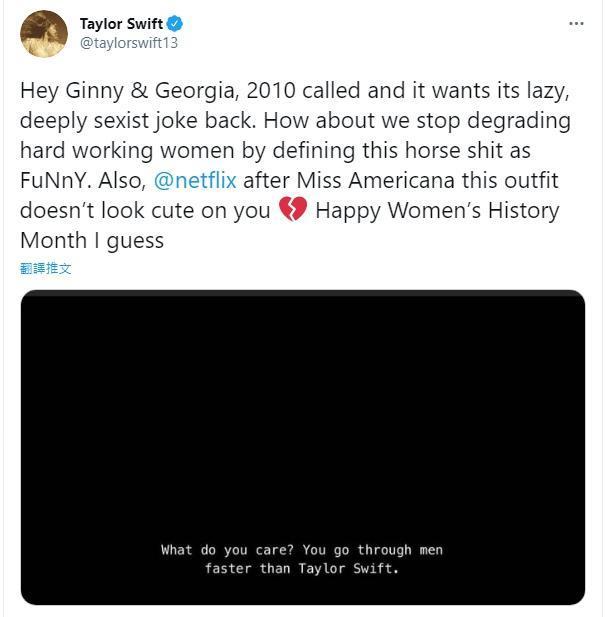This screenshot has height=617, width=606.
Task: Click the broken heart emoji
Action: click(293, 209)
